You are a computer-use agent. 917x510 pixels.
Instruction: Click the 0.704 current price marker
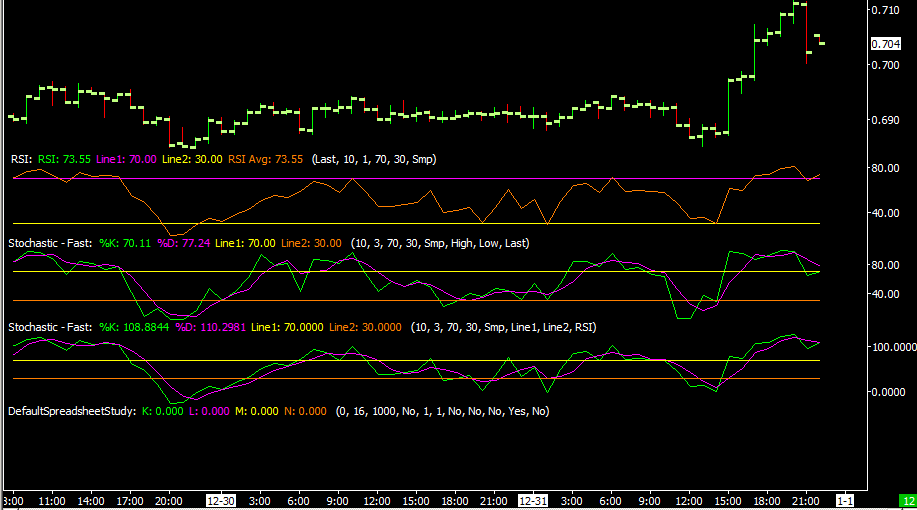[x=885, y=44]
